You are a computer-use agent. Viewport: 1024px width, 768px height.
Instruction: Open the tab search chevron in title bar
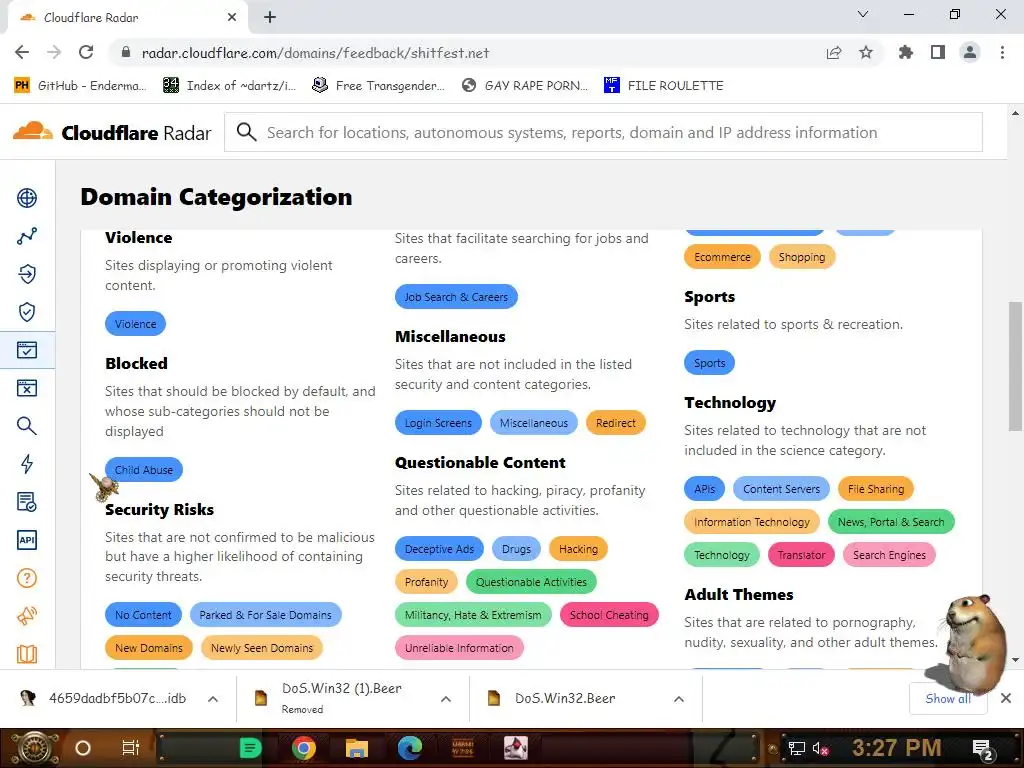tap(863, 14)
